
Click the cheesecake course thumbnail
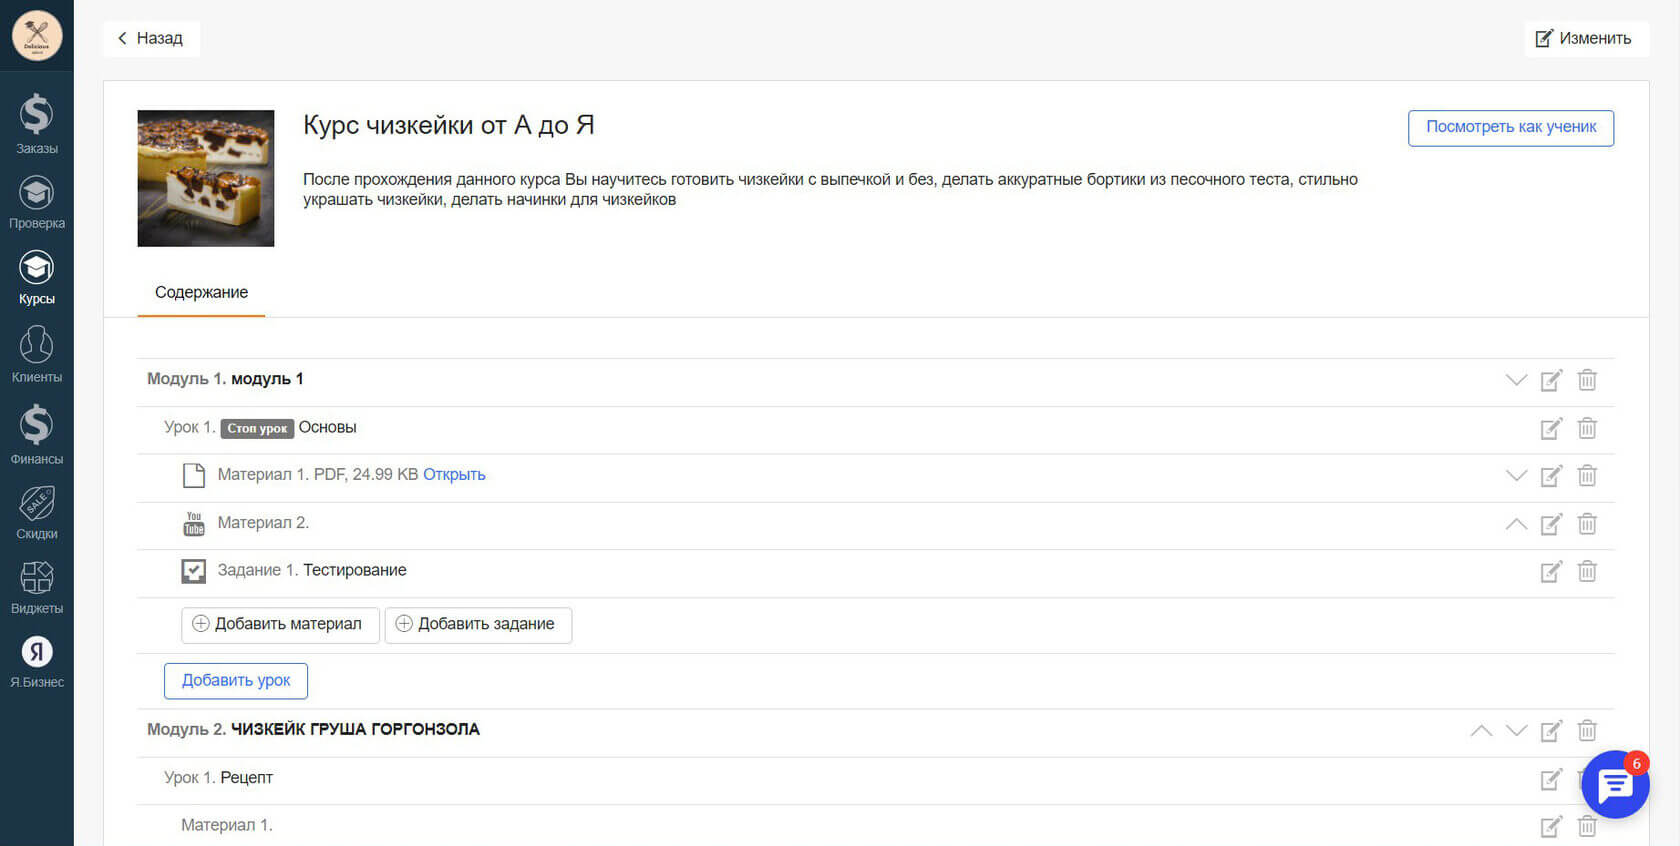pos(206,179)
